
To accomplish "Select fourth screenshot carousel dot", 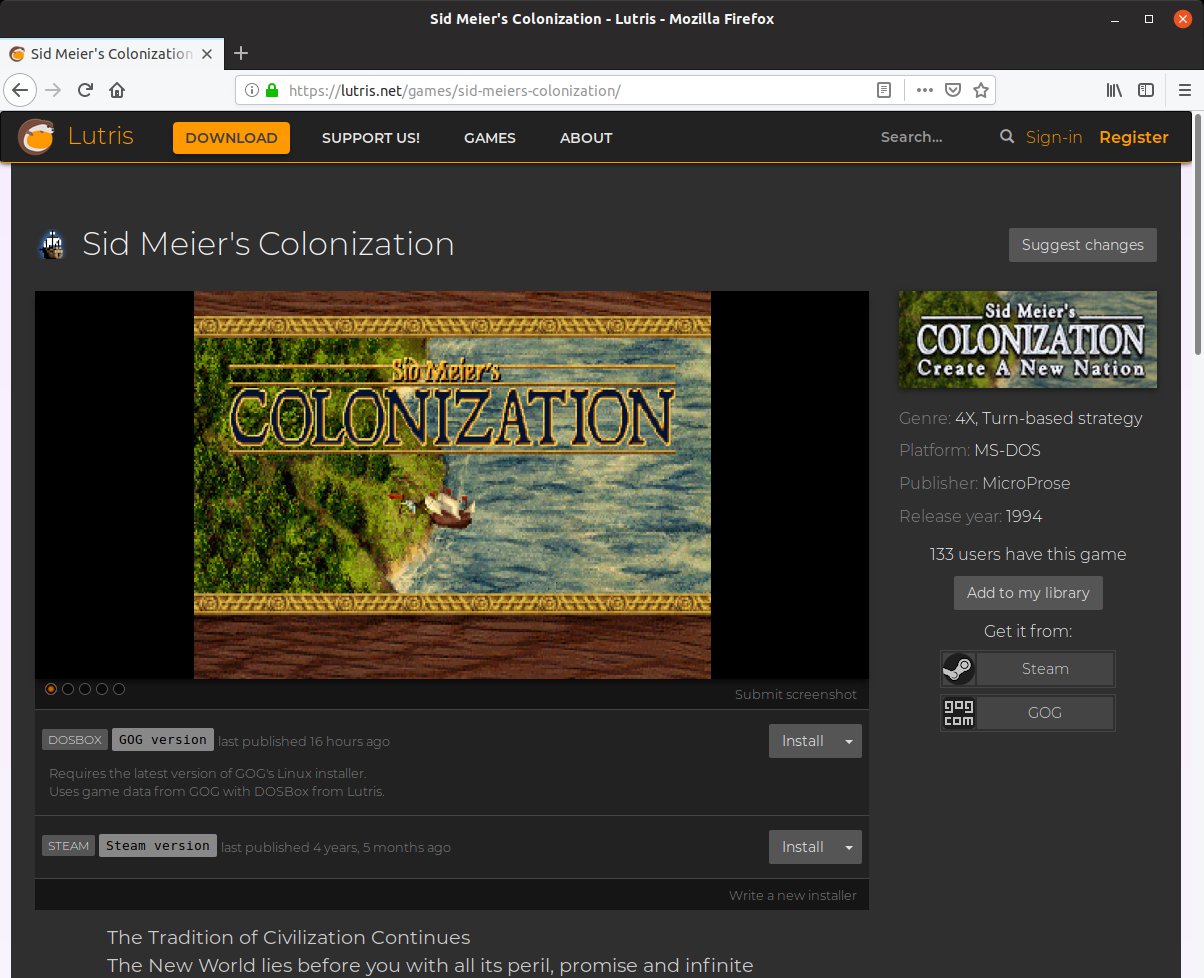I will [102, 689].
